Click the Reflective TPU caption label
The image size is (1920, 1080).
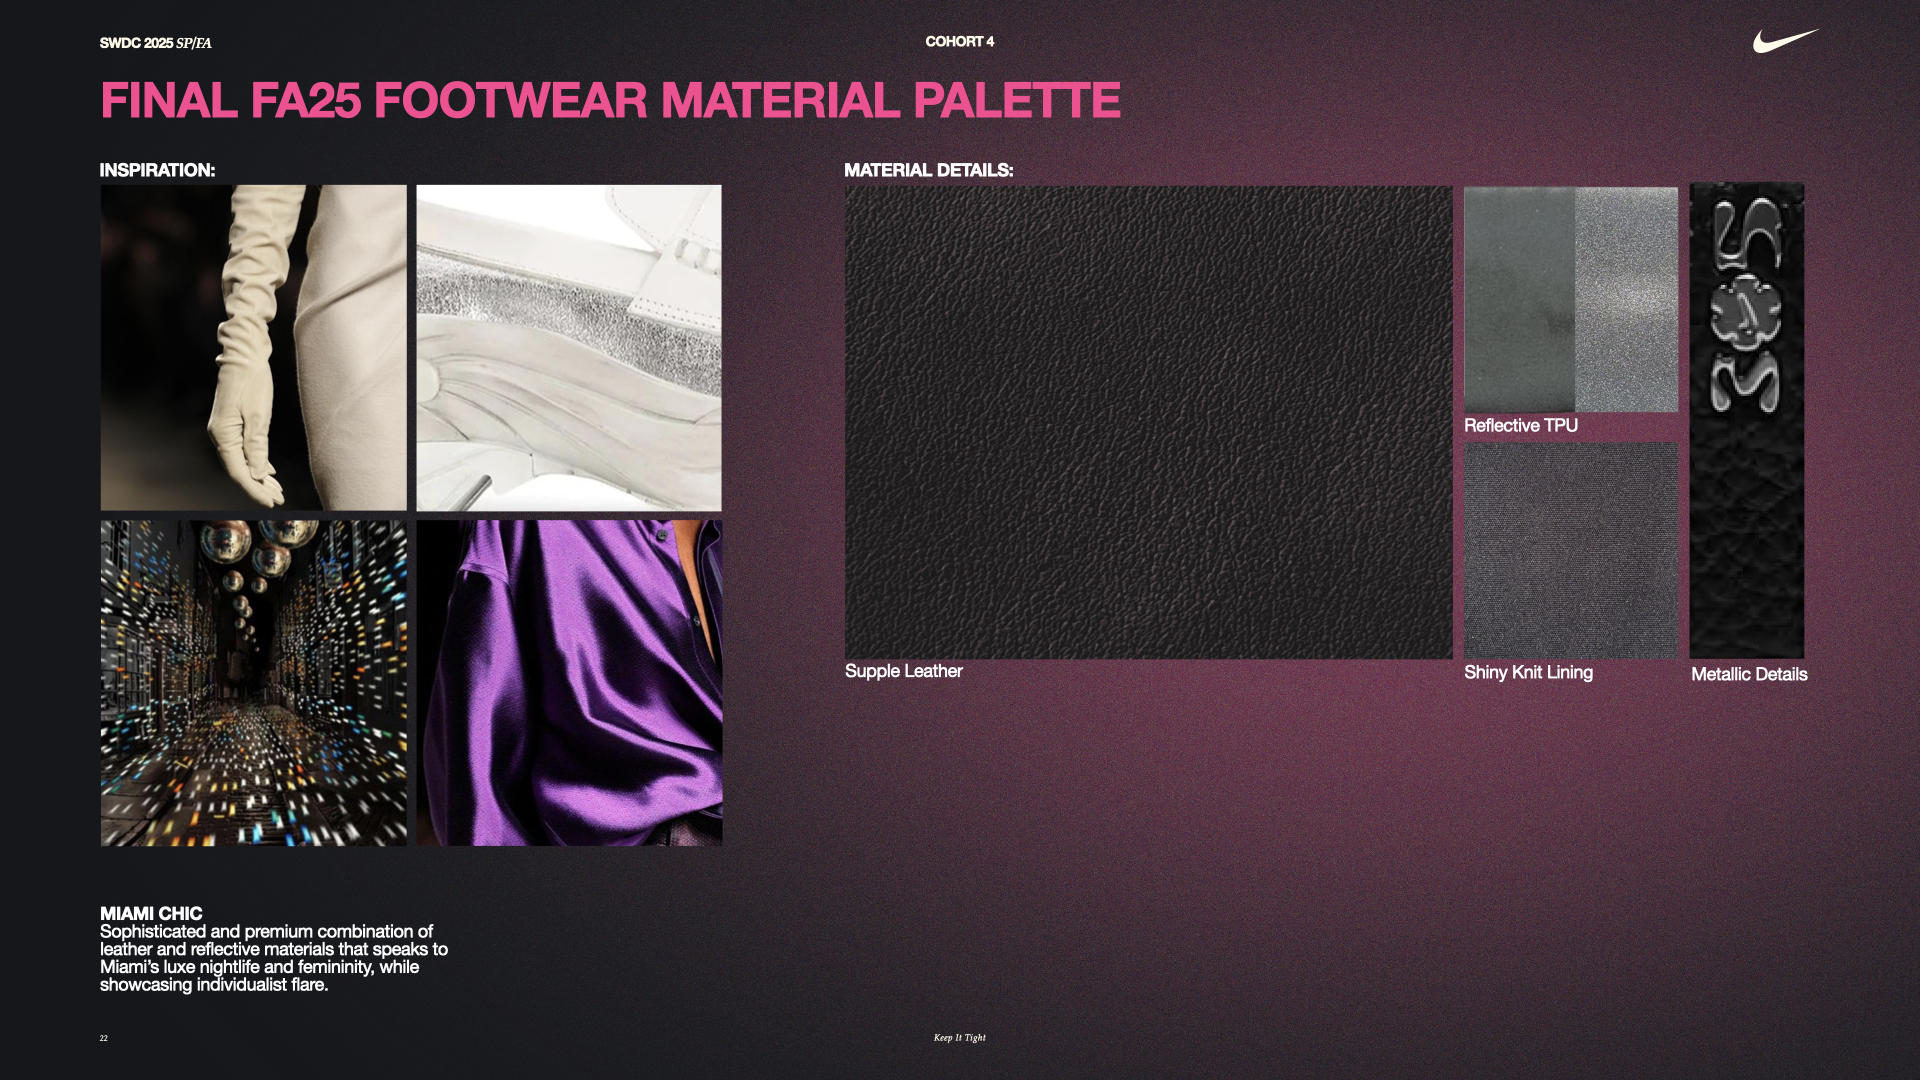1519,425
